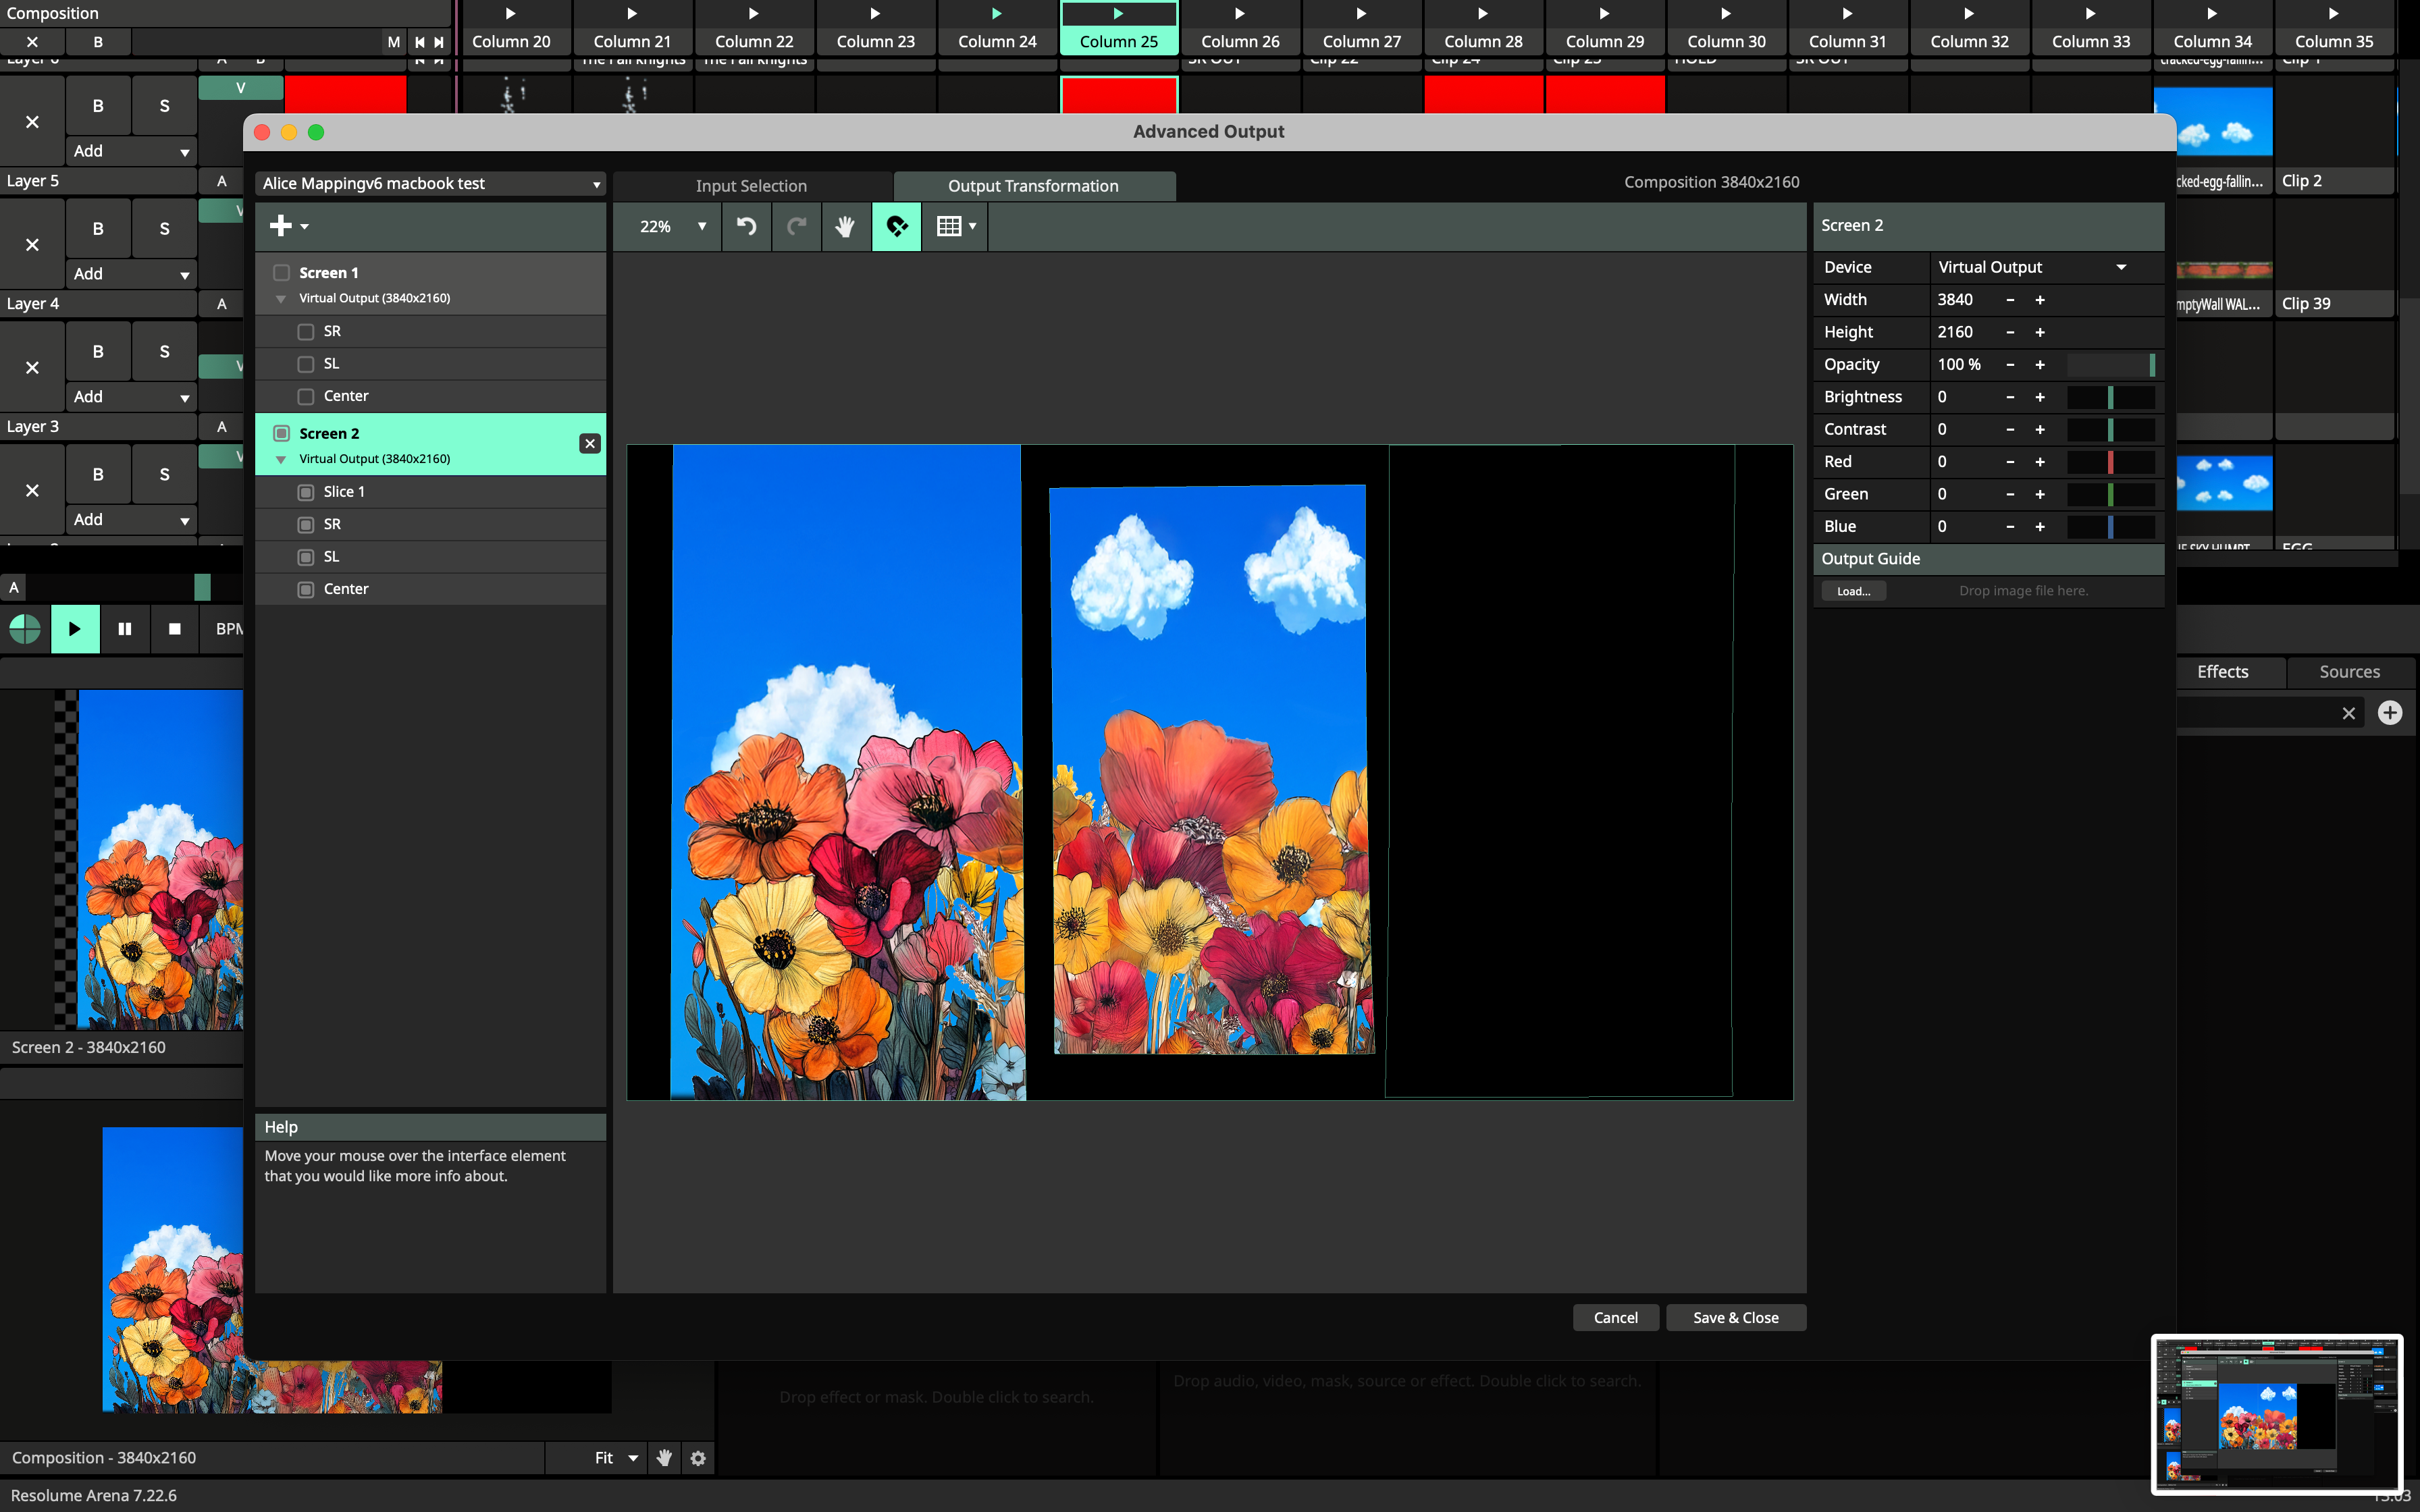Open Alice Mappingv6 macbook test preset dropdown
2420x1512 pixels.
tap(431, 184)
